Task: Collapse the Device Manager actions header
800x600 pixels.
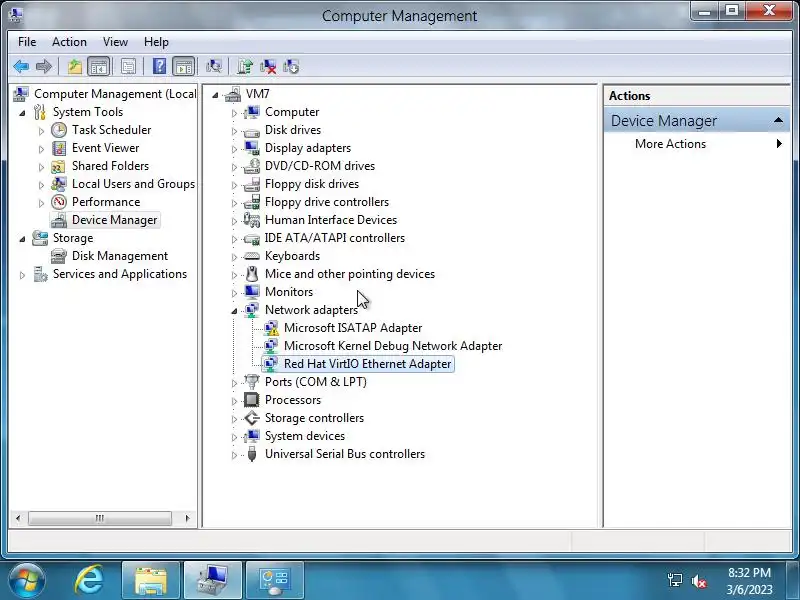Action: (778, 120)
